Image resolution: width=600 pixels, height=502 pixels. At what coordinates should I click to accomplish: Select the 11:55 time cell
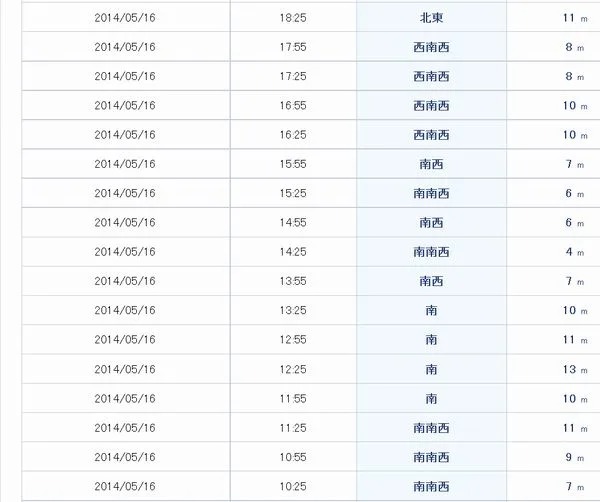[x=293, y=399]
